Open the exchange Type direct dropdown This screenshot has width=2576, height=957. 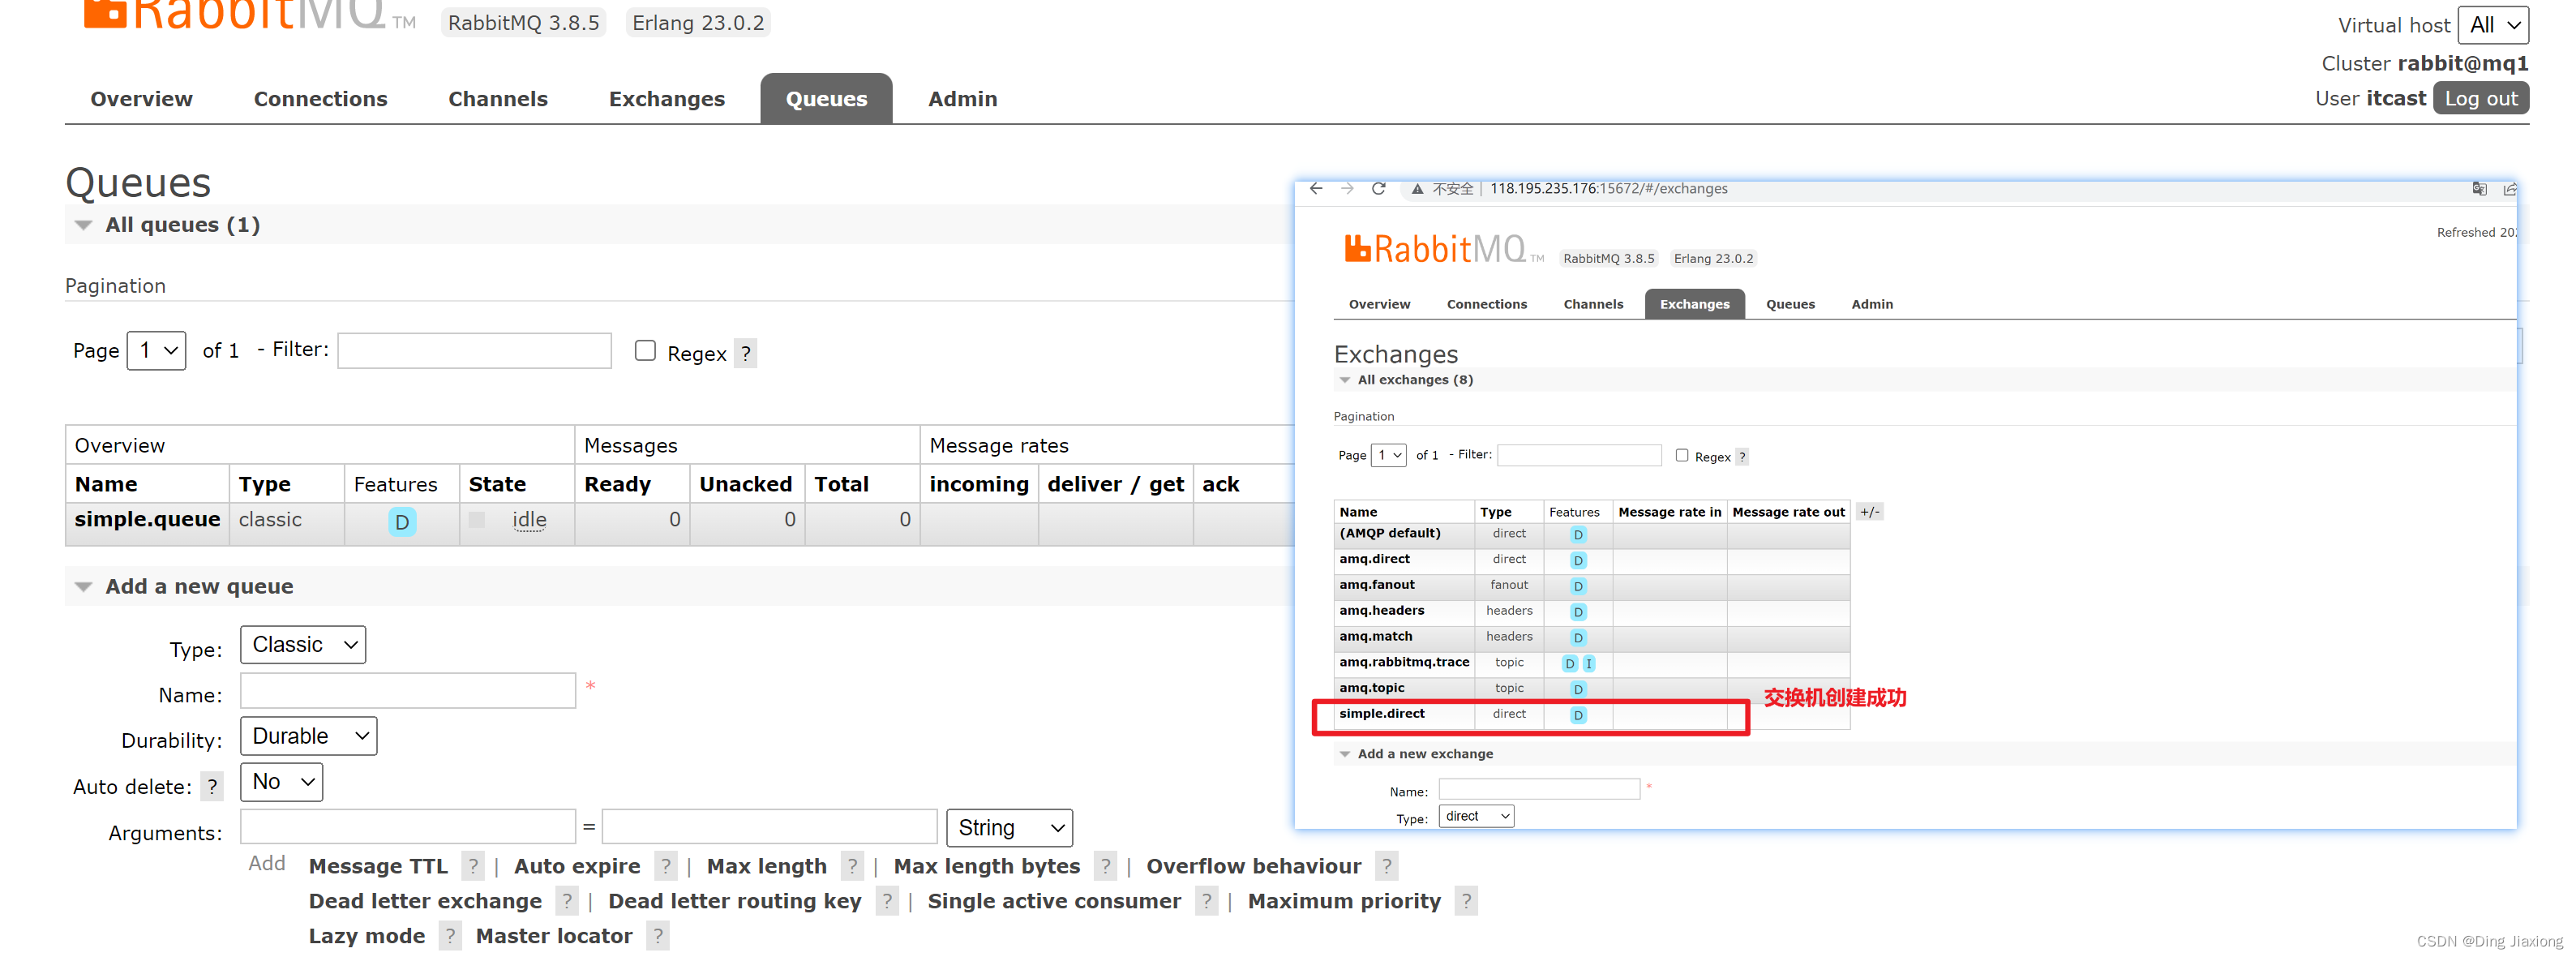1476,816
